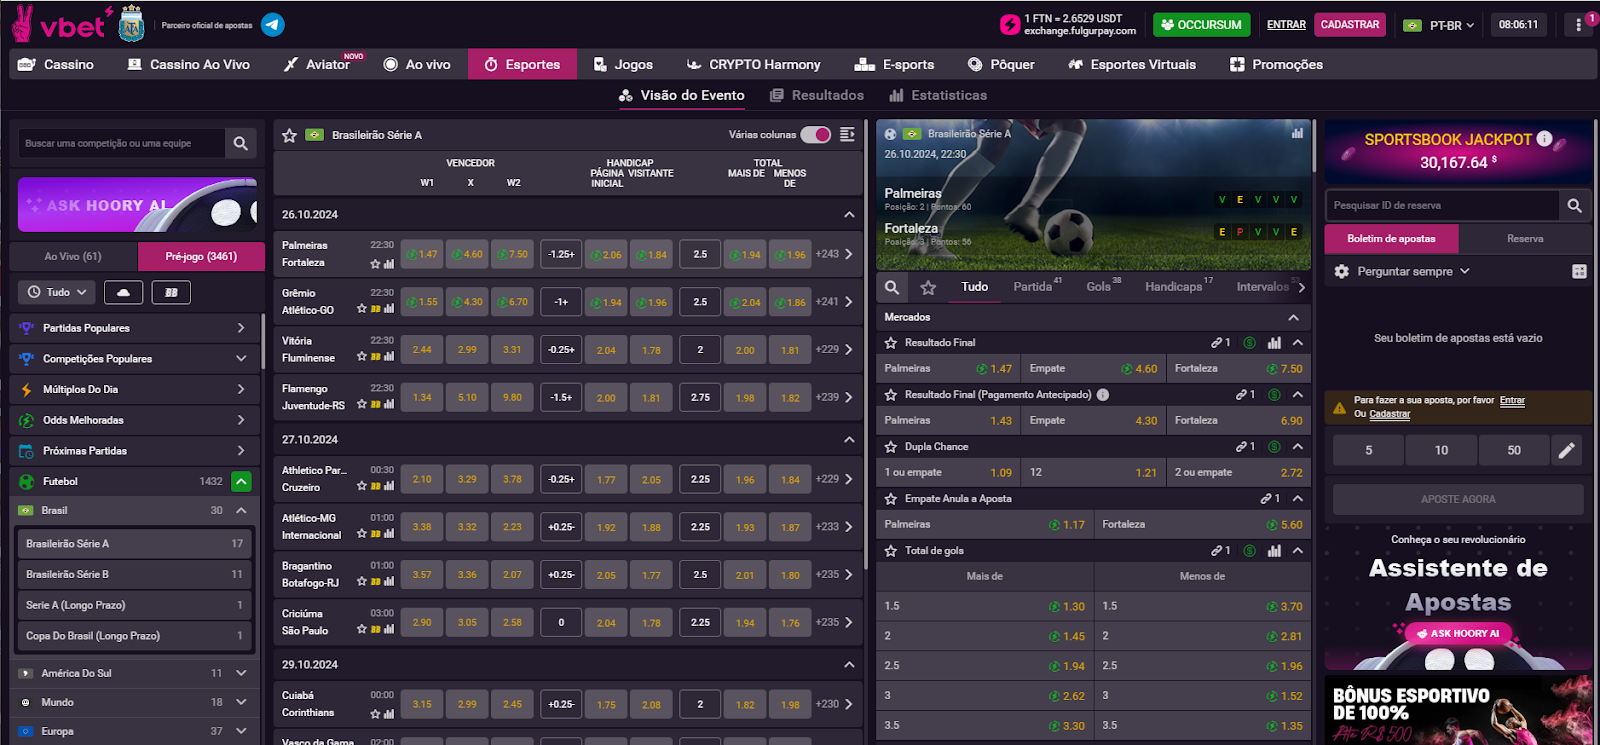The width and height of the screenshot is (1600, 745).
Task: Click the Cadastrar link in betslip warning
Action: 1390,414
